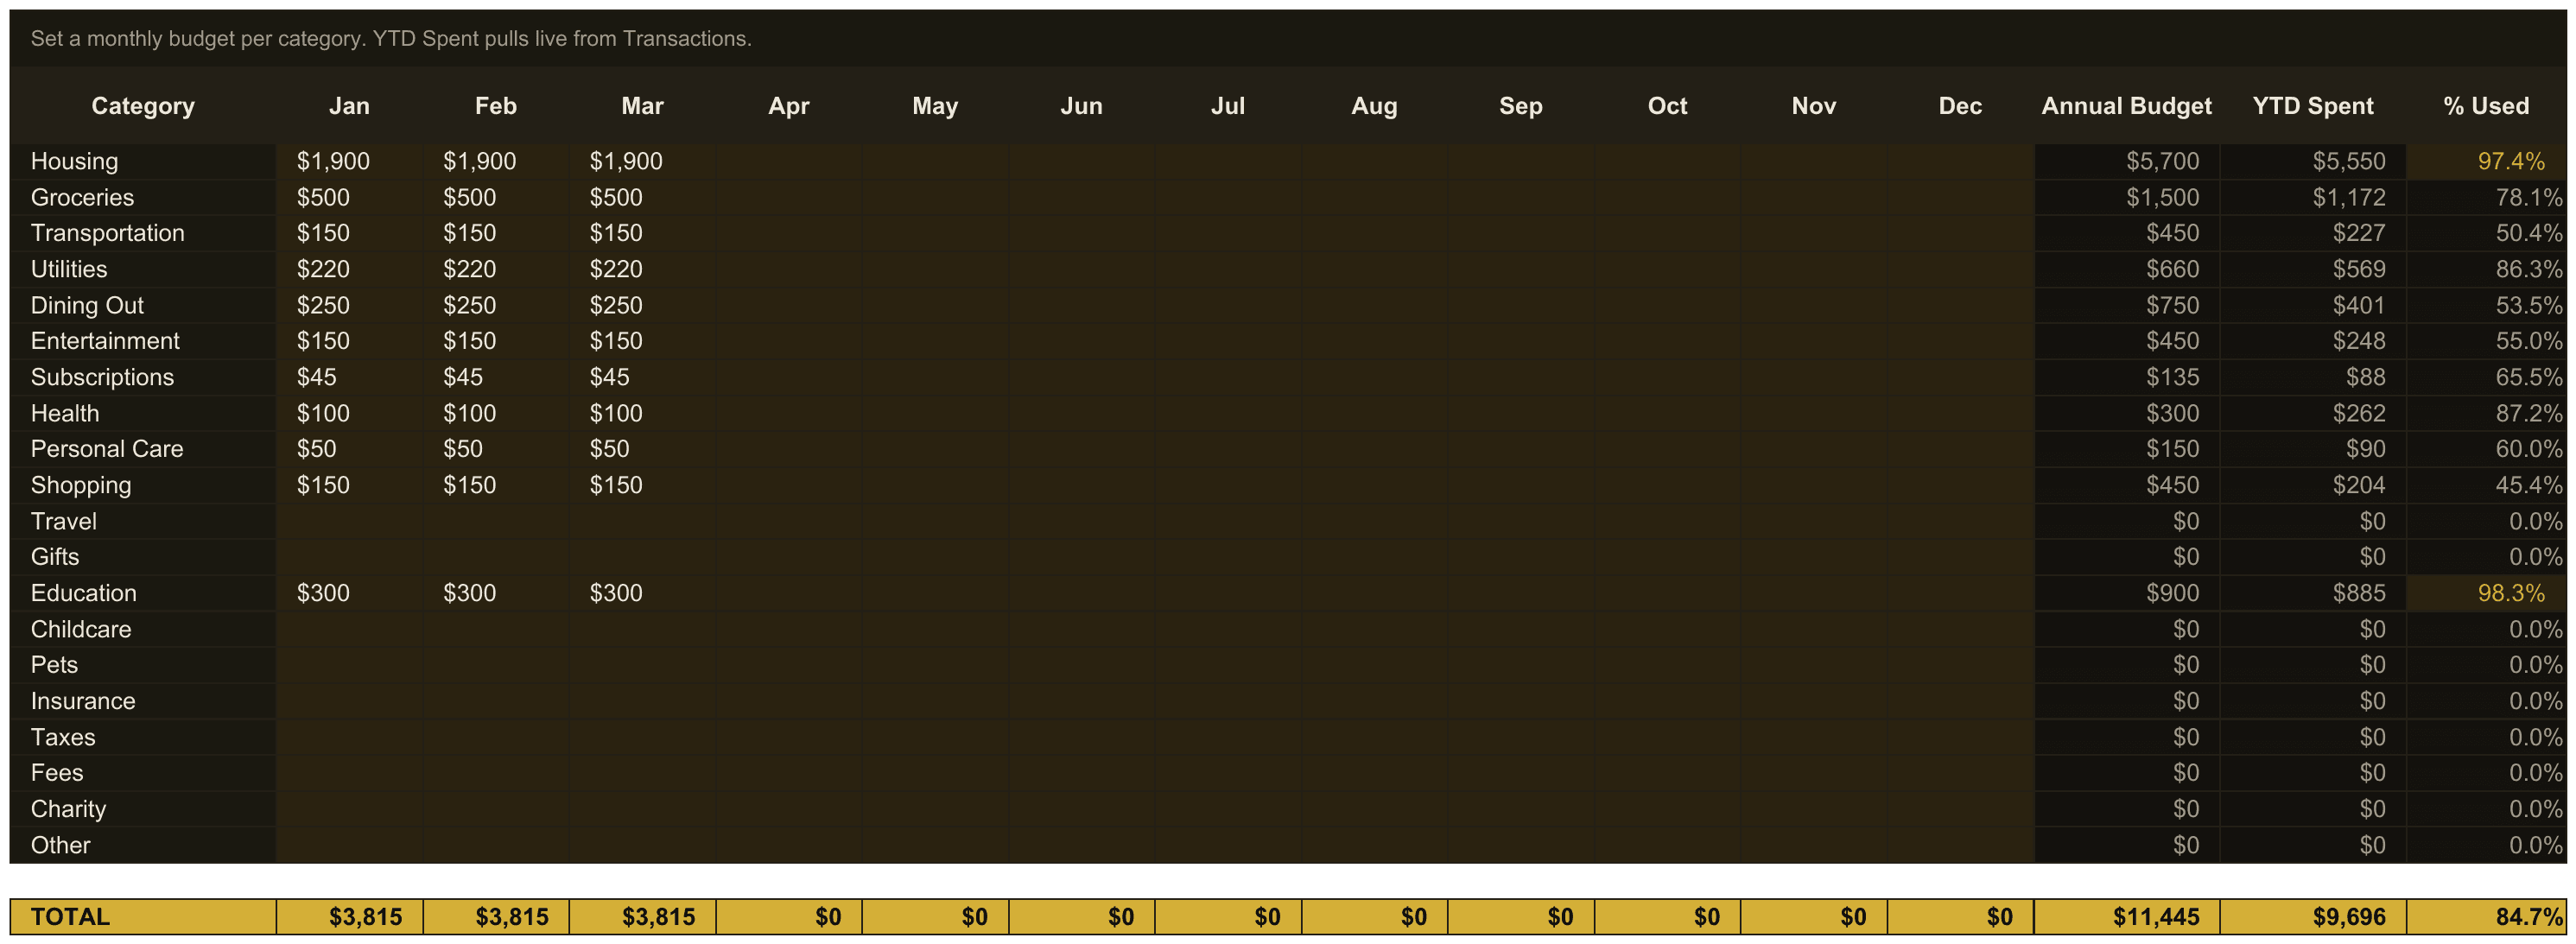
Task: Select the Housing category cell
Action: (143, 161)
